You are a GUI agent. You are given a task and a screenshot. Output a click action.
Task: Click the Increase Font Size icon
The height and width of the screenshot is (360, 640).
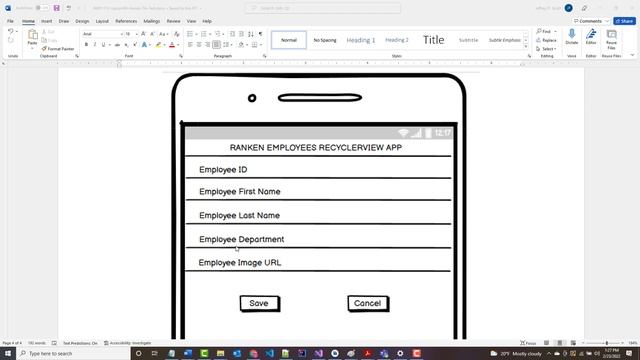143,34
